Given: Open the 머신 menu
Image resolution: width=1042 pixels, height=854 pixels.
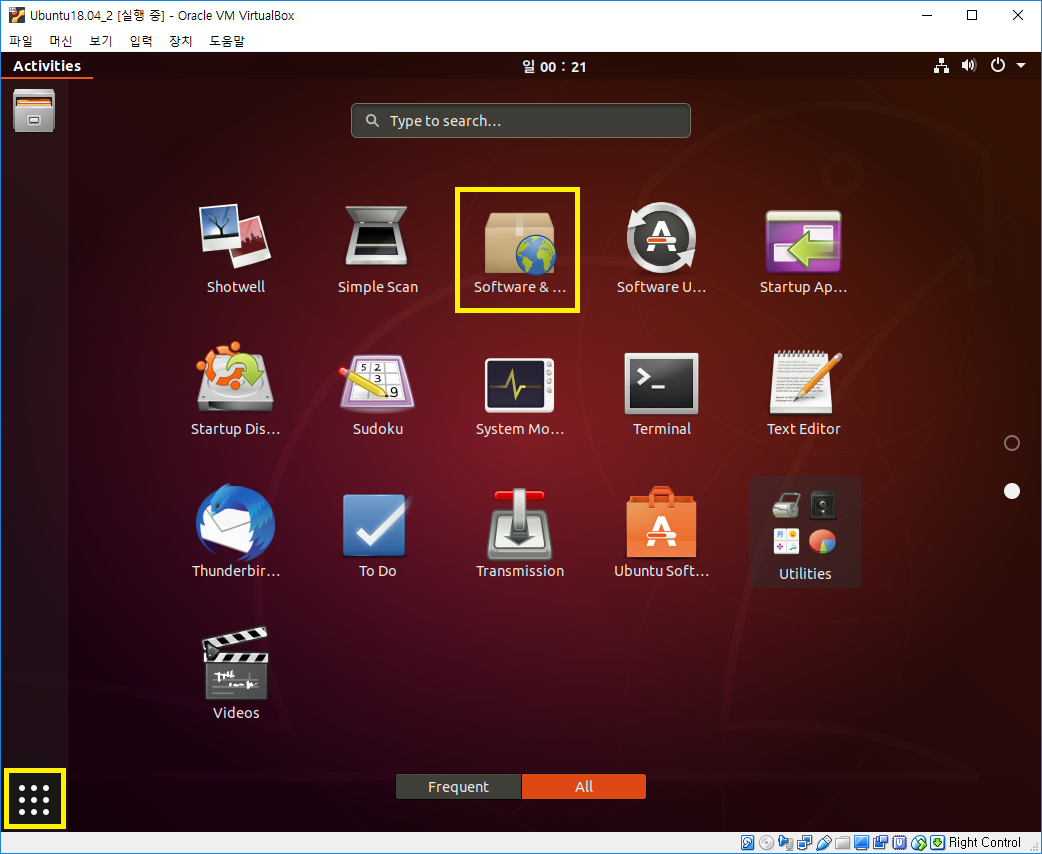Looking at the screenshot, I should click(60, 41).
